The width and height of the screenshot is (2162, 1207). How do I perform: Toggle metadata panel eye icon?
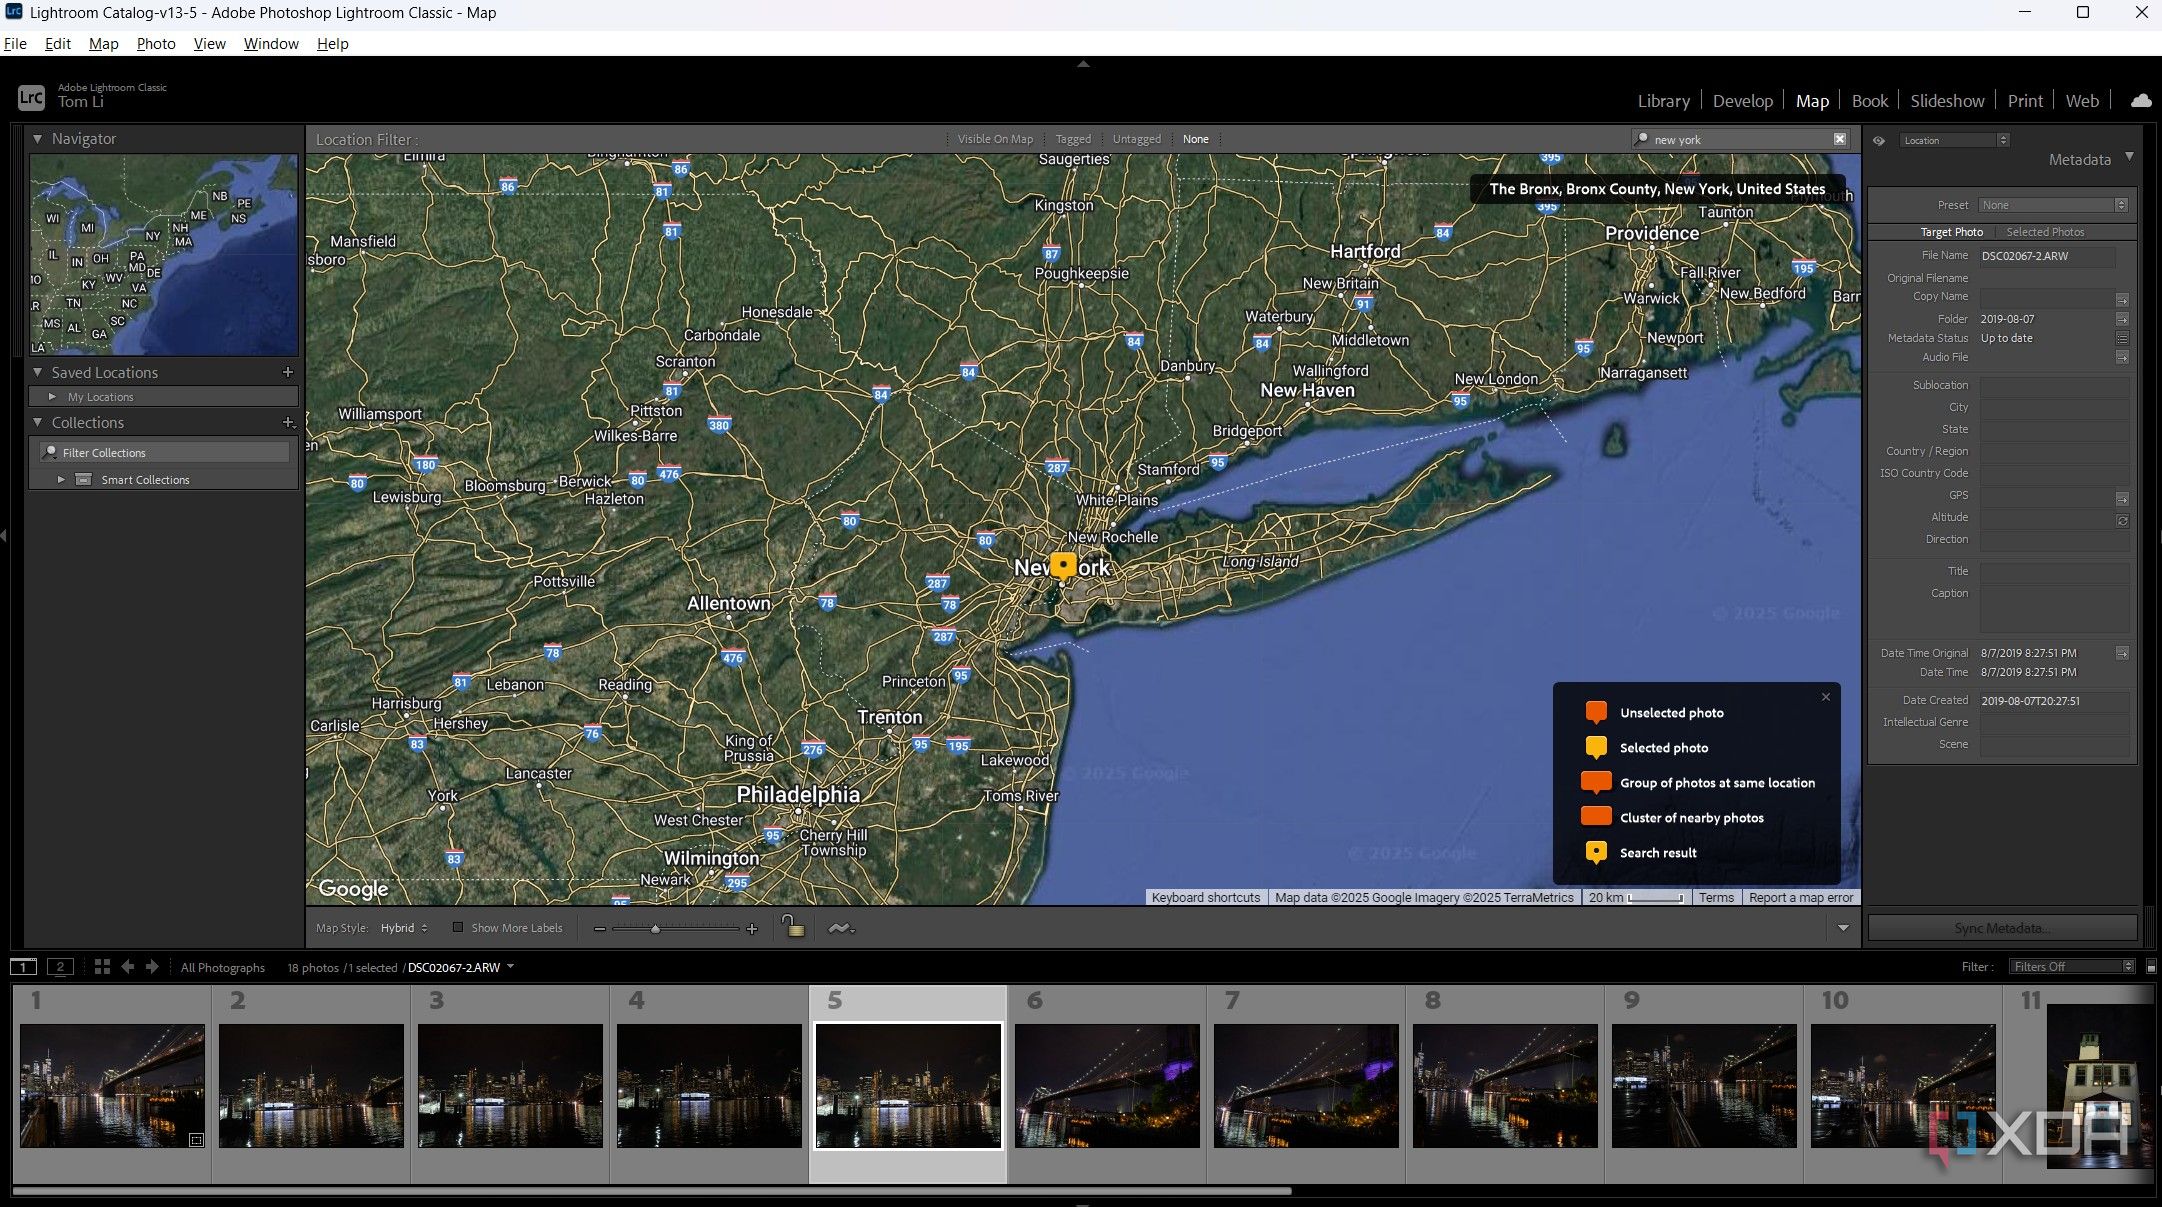coord(1879,141)
